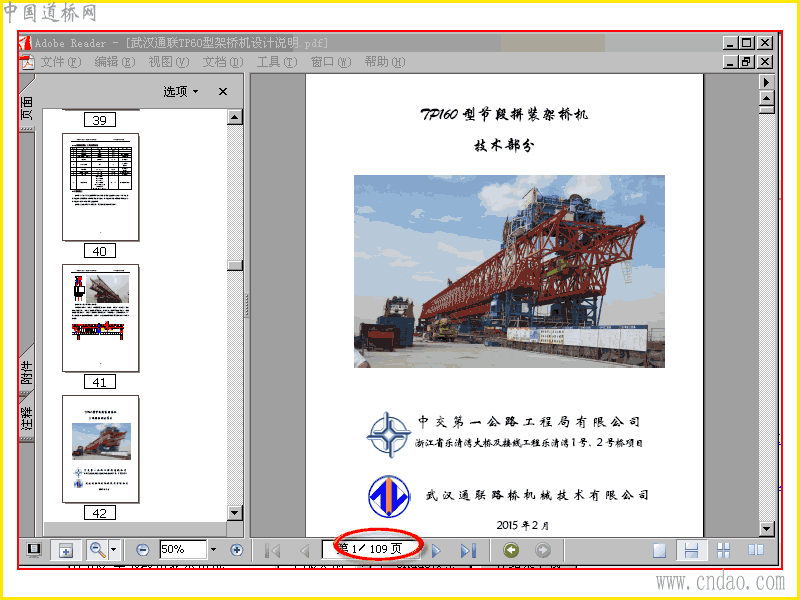The width and height of the screenshot is (800, 600).
Task: Zoom out with the minus button
Action: pyautogui.click(x=143, y=549)
